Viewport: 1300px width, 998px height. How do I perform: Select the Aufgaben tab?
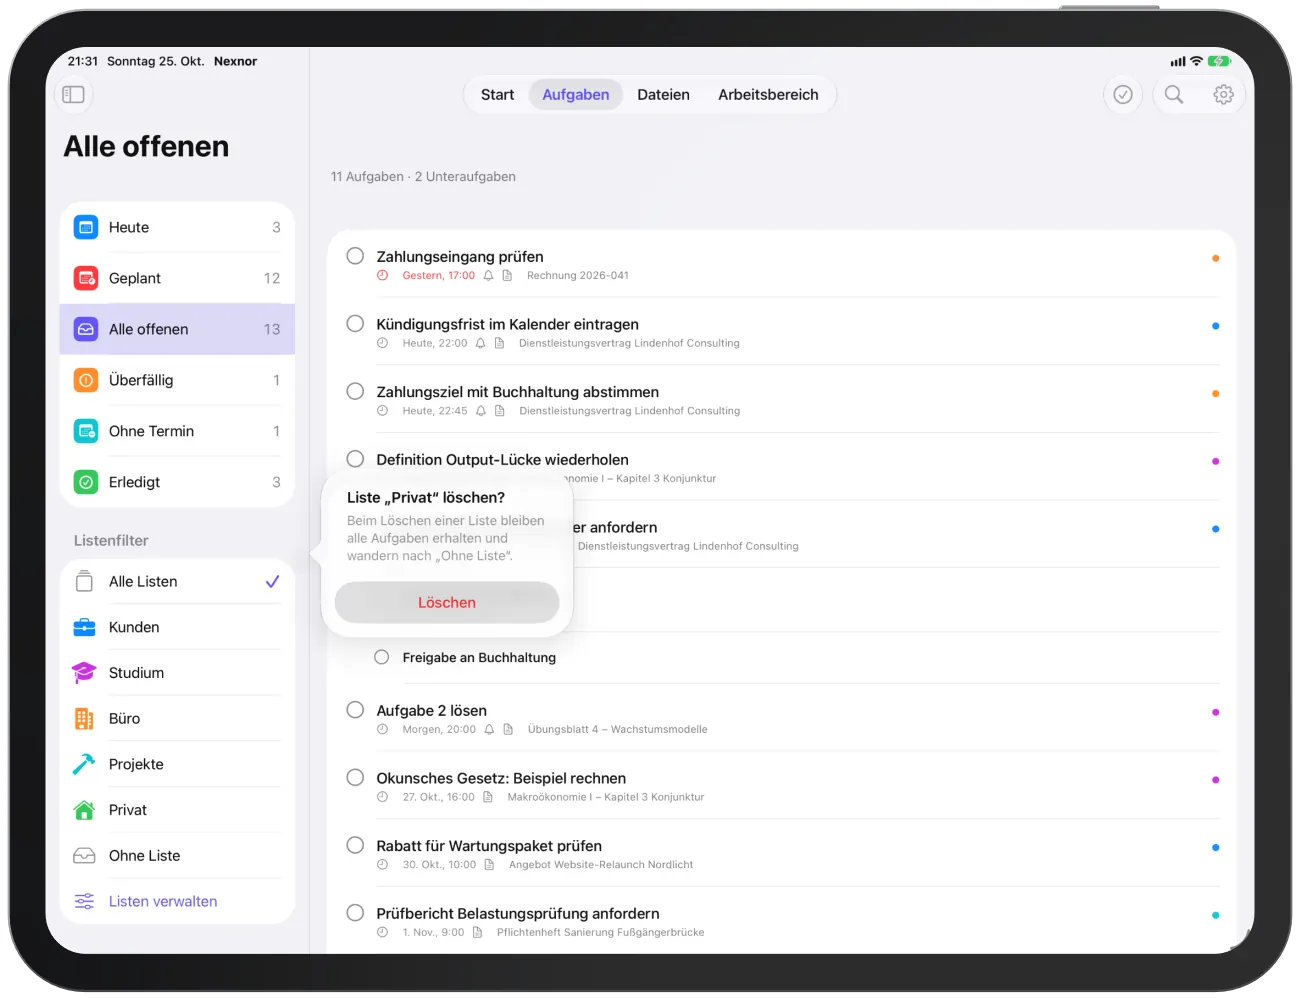576,95
